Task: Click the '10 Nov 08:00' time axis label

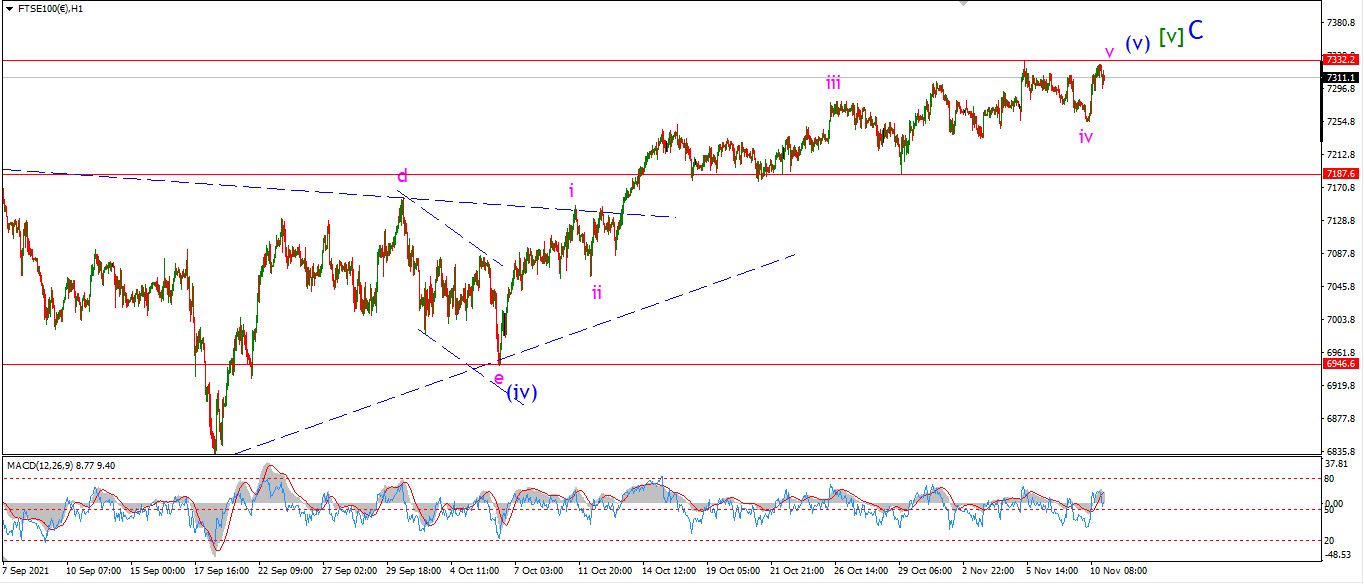Action: [1116, 571]
